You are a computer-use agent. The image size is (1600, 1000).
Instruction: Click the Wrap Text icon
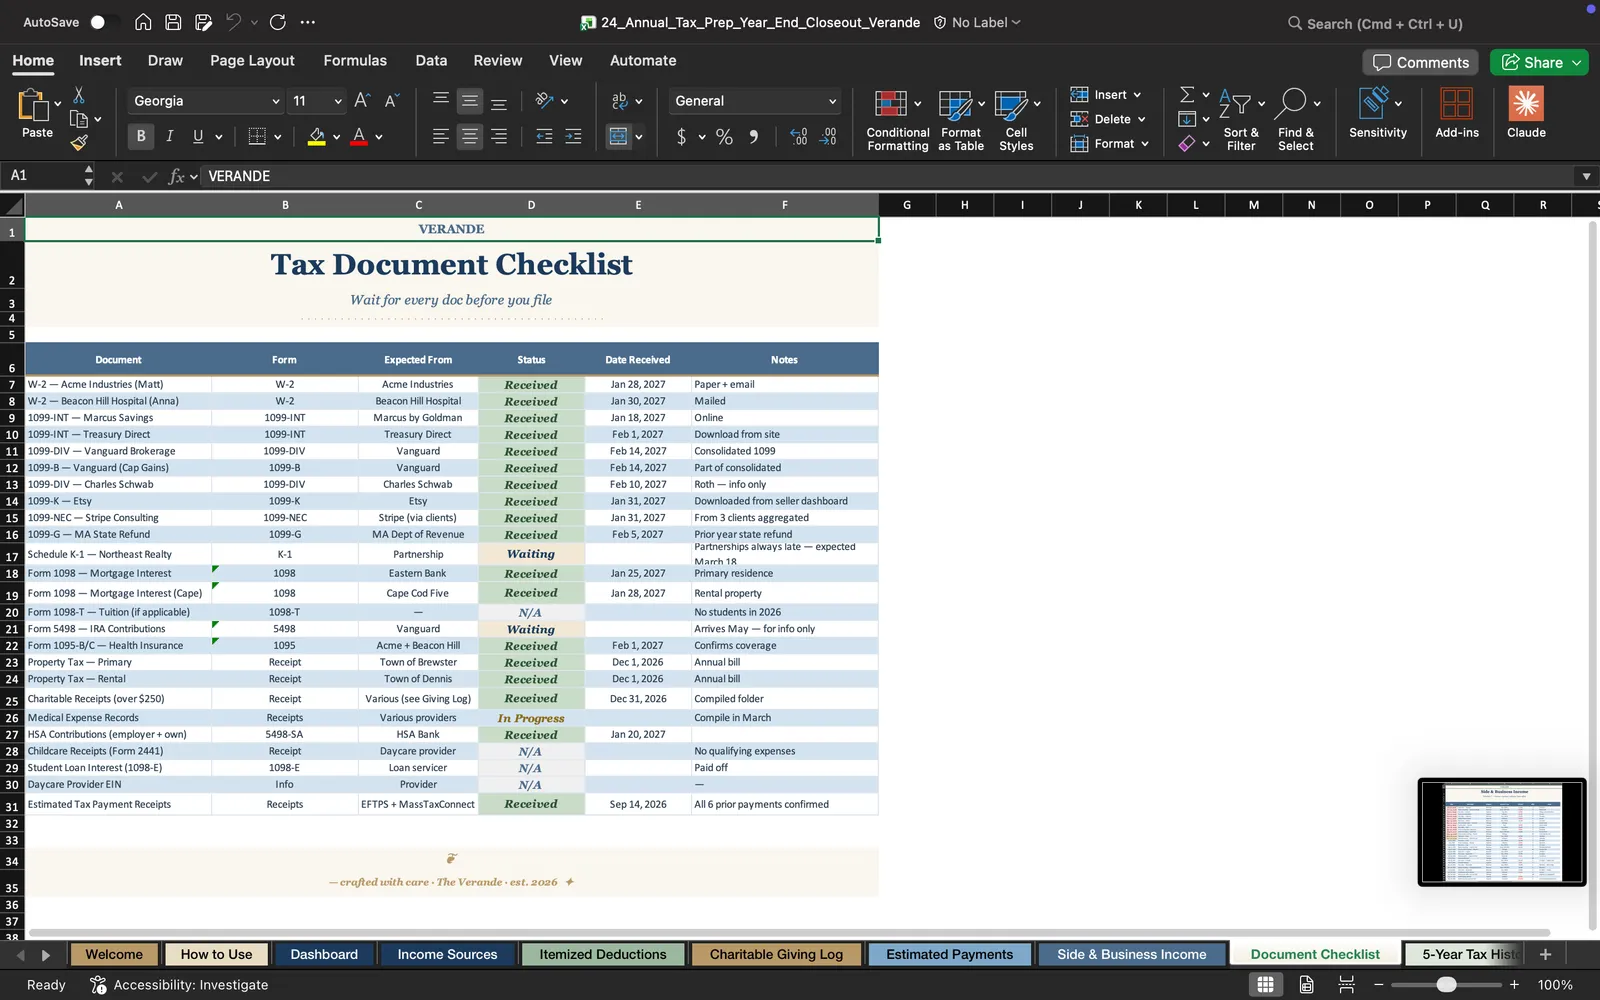[620, 101]
